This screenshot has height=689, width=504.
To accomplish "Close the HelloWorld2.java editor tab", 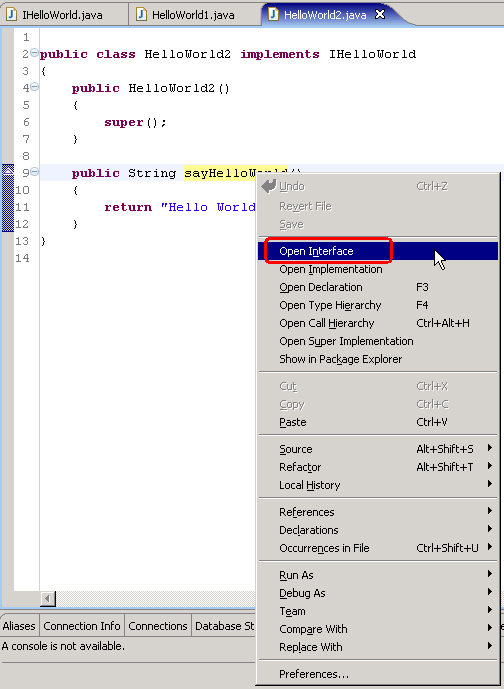I will 380,15.
